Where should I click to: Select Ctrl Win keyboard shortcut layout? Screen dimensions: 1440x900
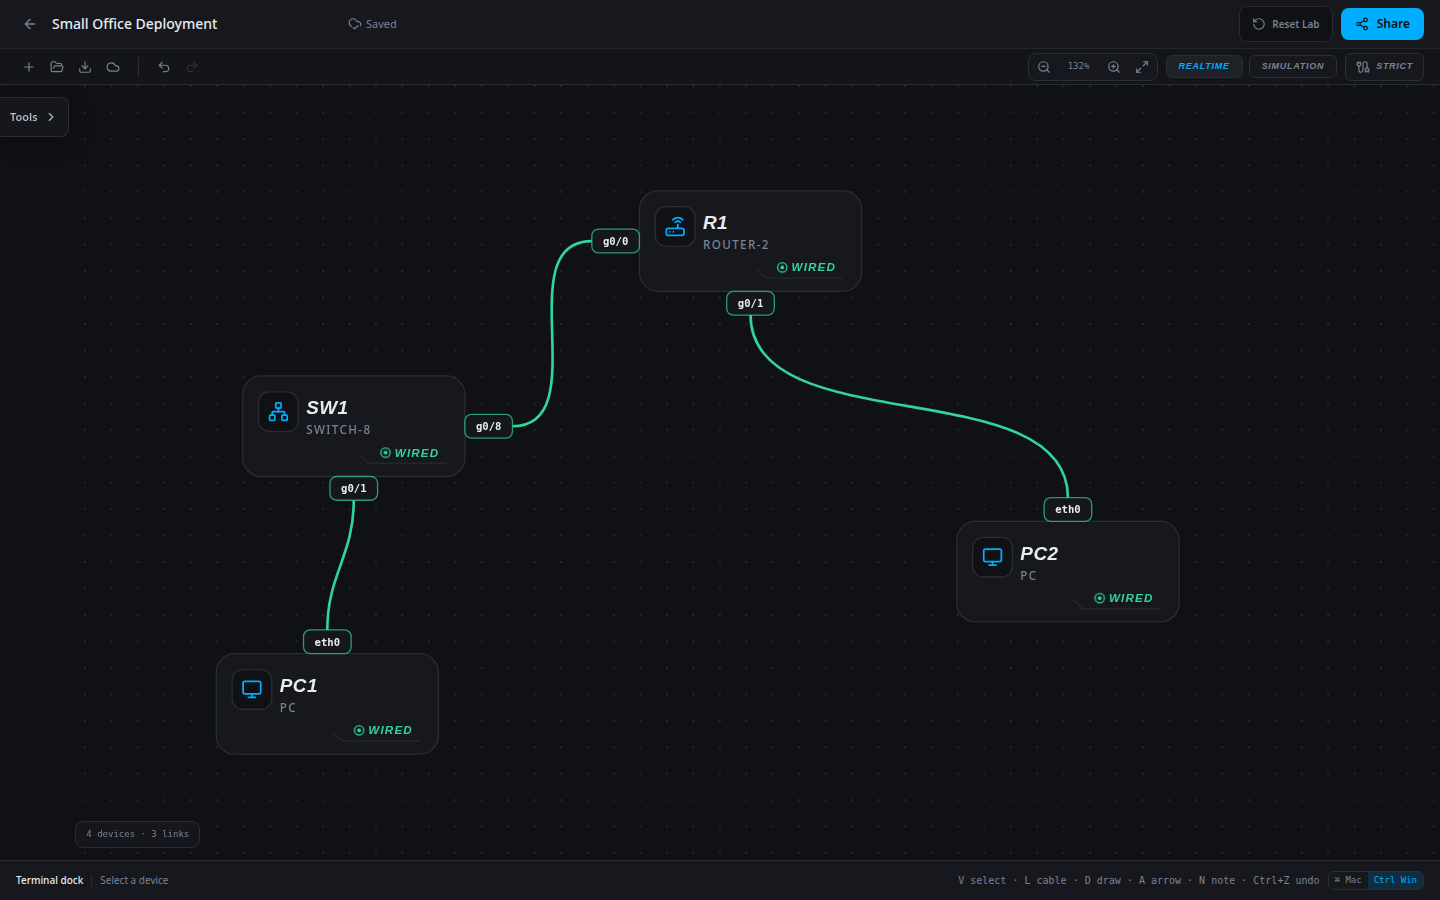point(1395,880)
